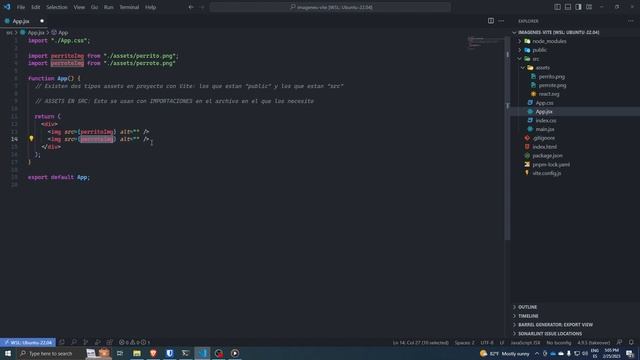
Task: Open package.json in Explorer
Action: (x=547, y=156)
